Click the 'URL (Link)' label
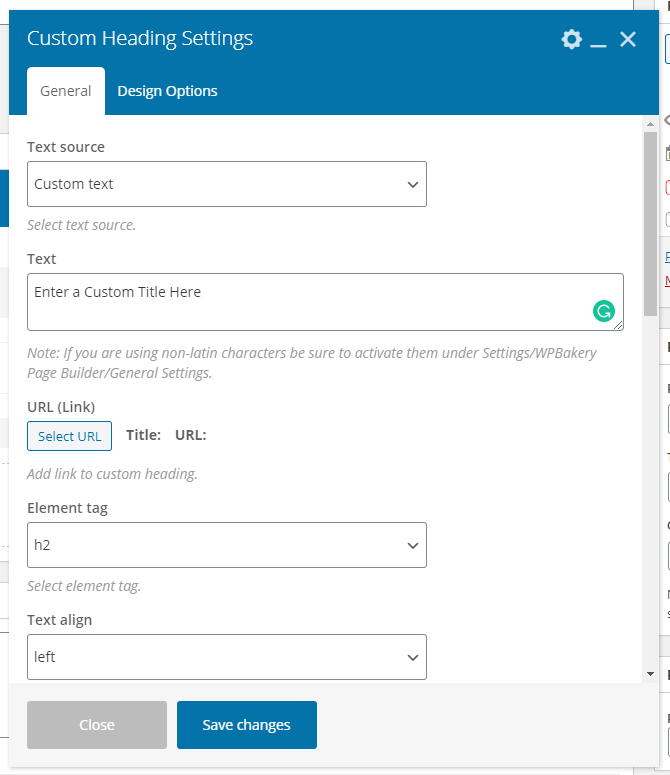The image size is (670, 775). 61,407
